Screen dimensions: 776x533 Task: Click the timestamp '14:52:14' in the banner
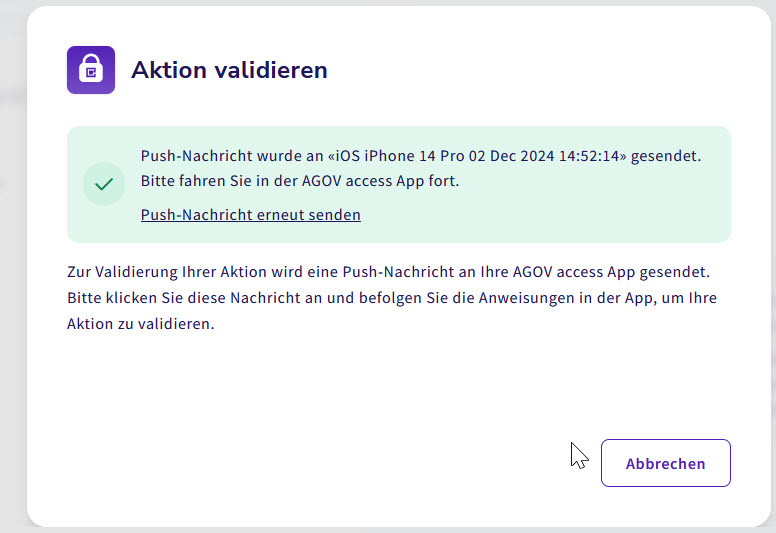pos(589,156)
